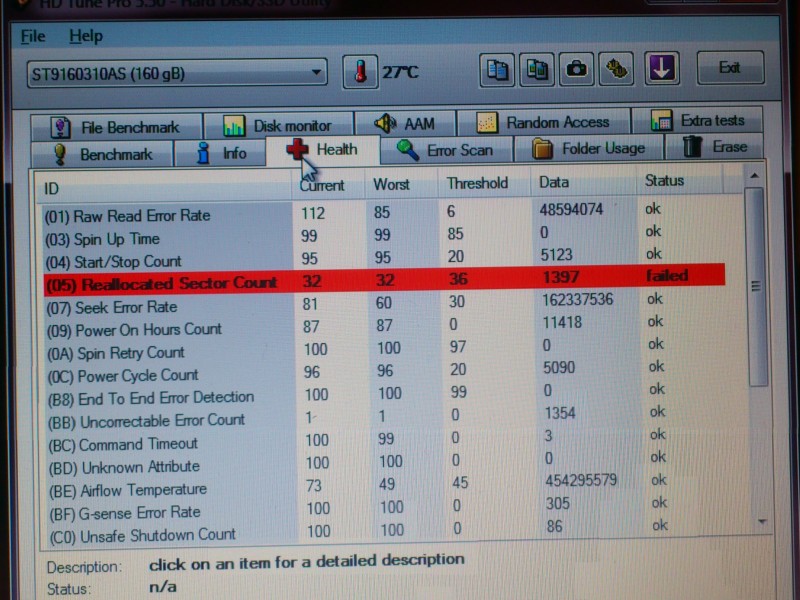Select the (BC) Command Timeout row
Viewport: 800px width, 600px height.
[x=386, y=440]
